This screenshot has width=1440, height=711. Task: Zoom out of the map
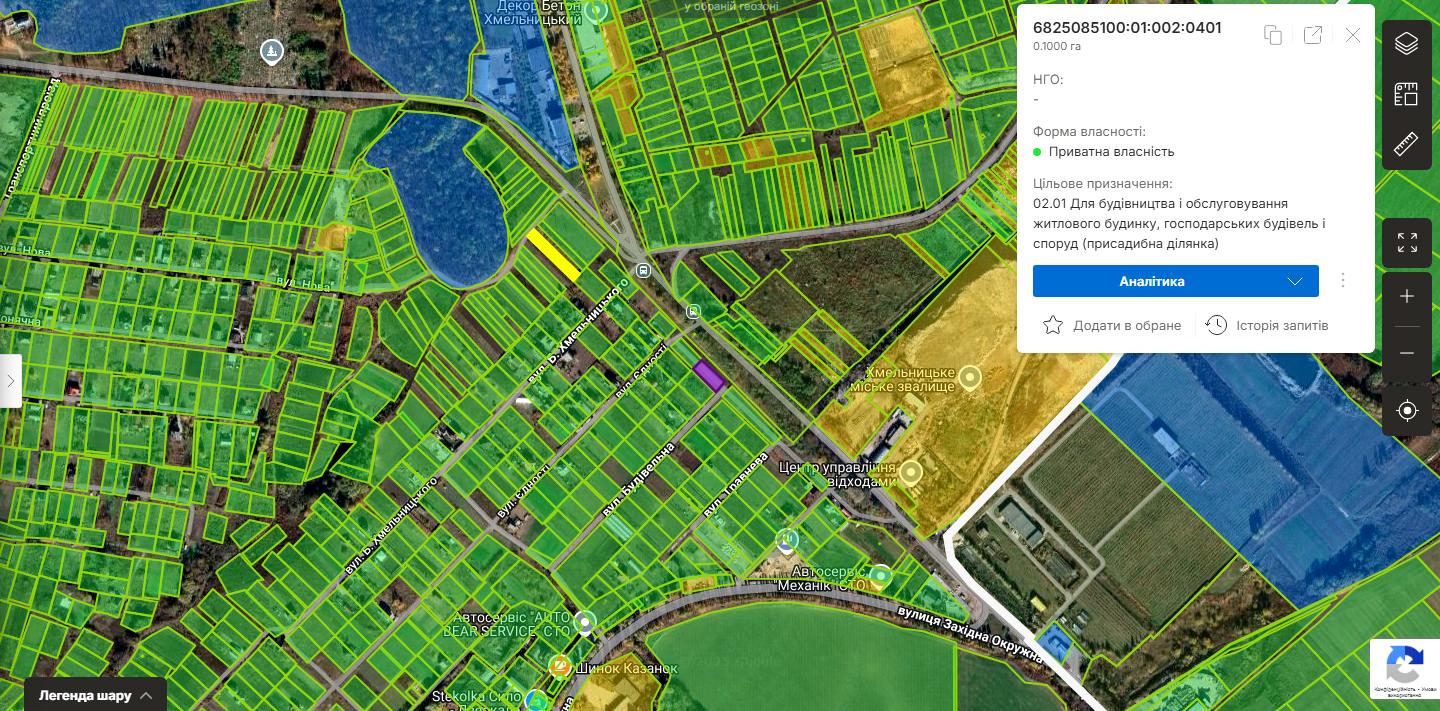[x=1406, y=354]
